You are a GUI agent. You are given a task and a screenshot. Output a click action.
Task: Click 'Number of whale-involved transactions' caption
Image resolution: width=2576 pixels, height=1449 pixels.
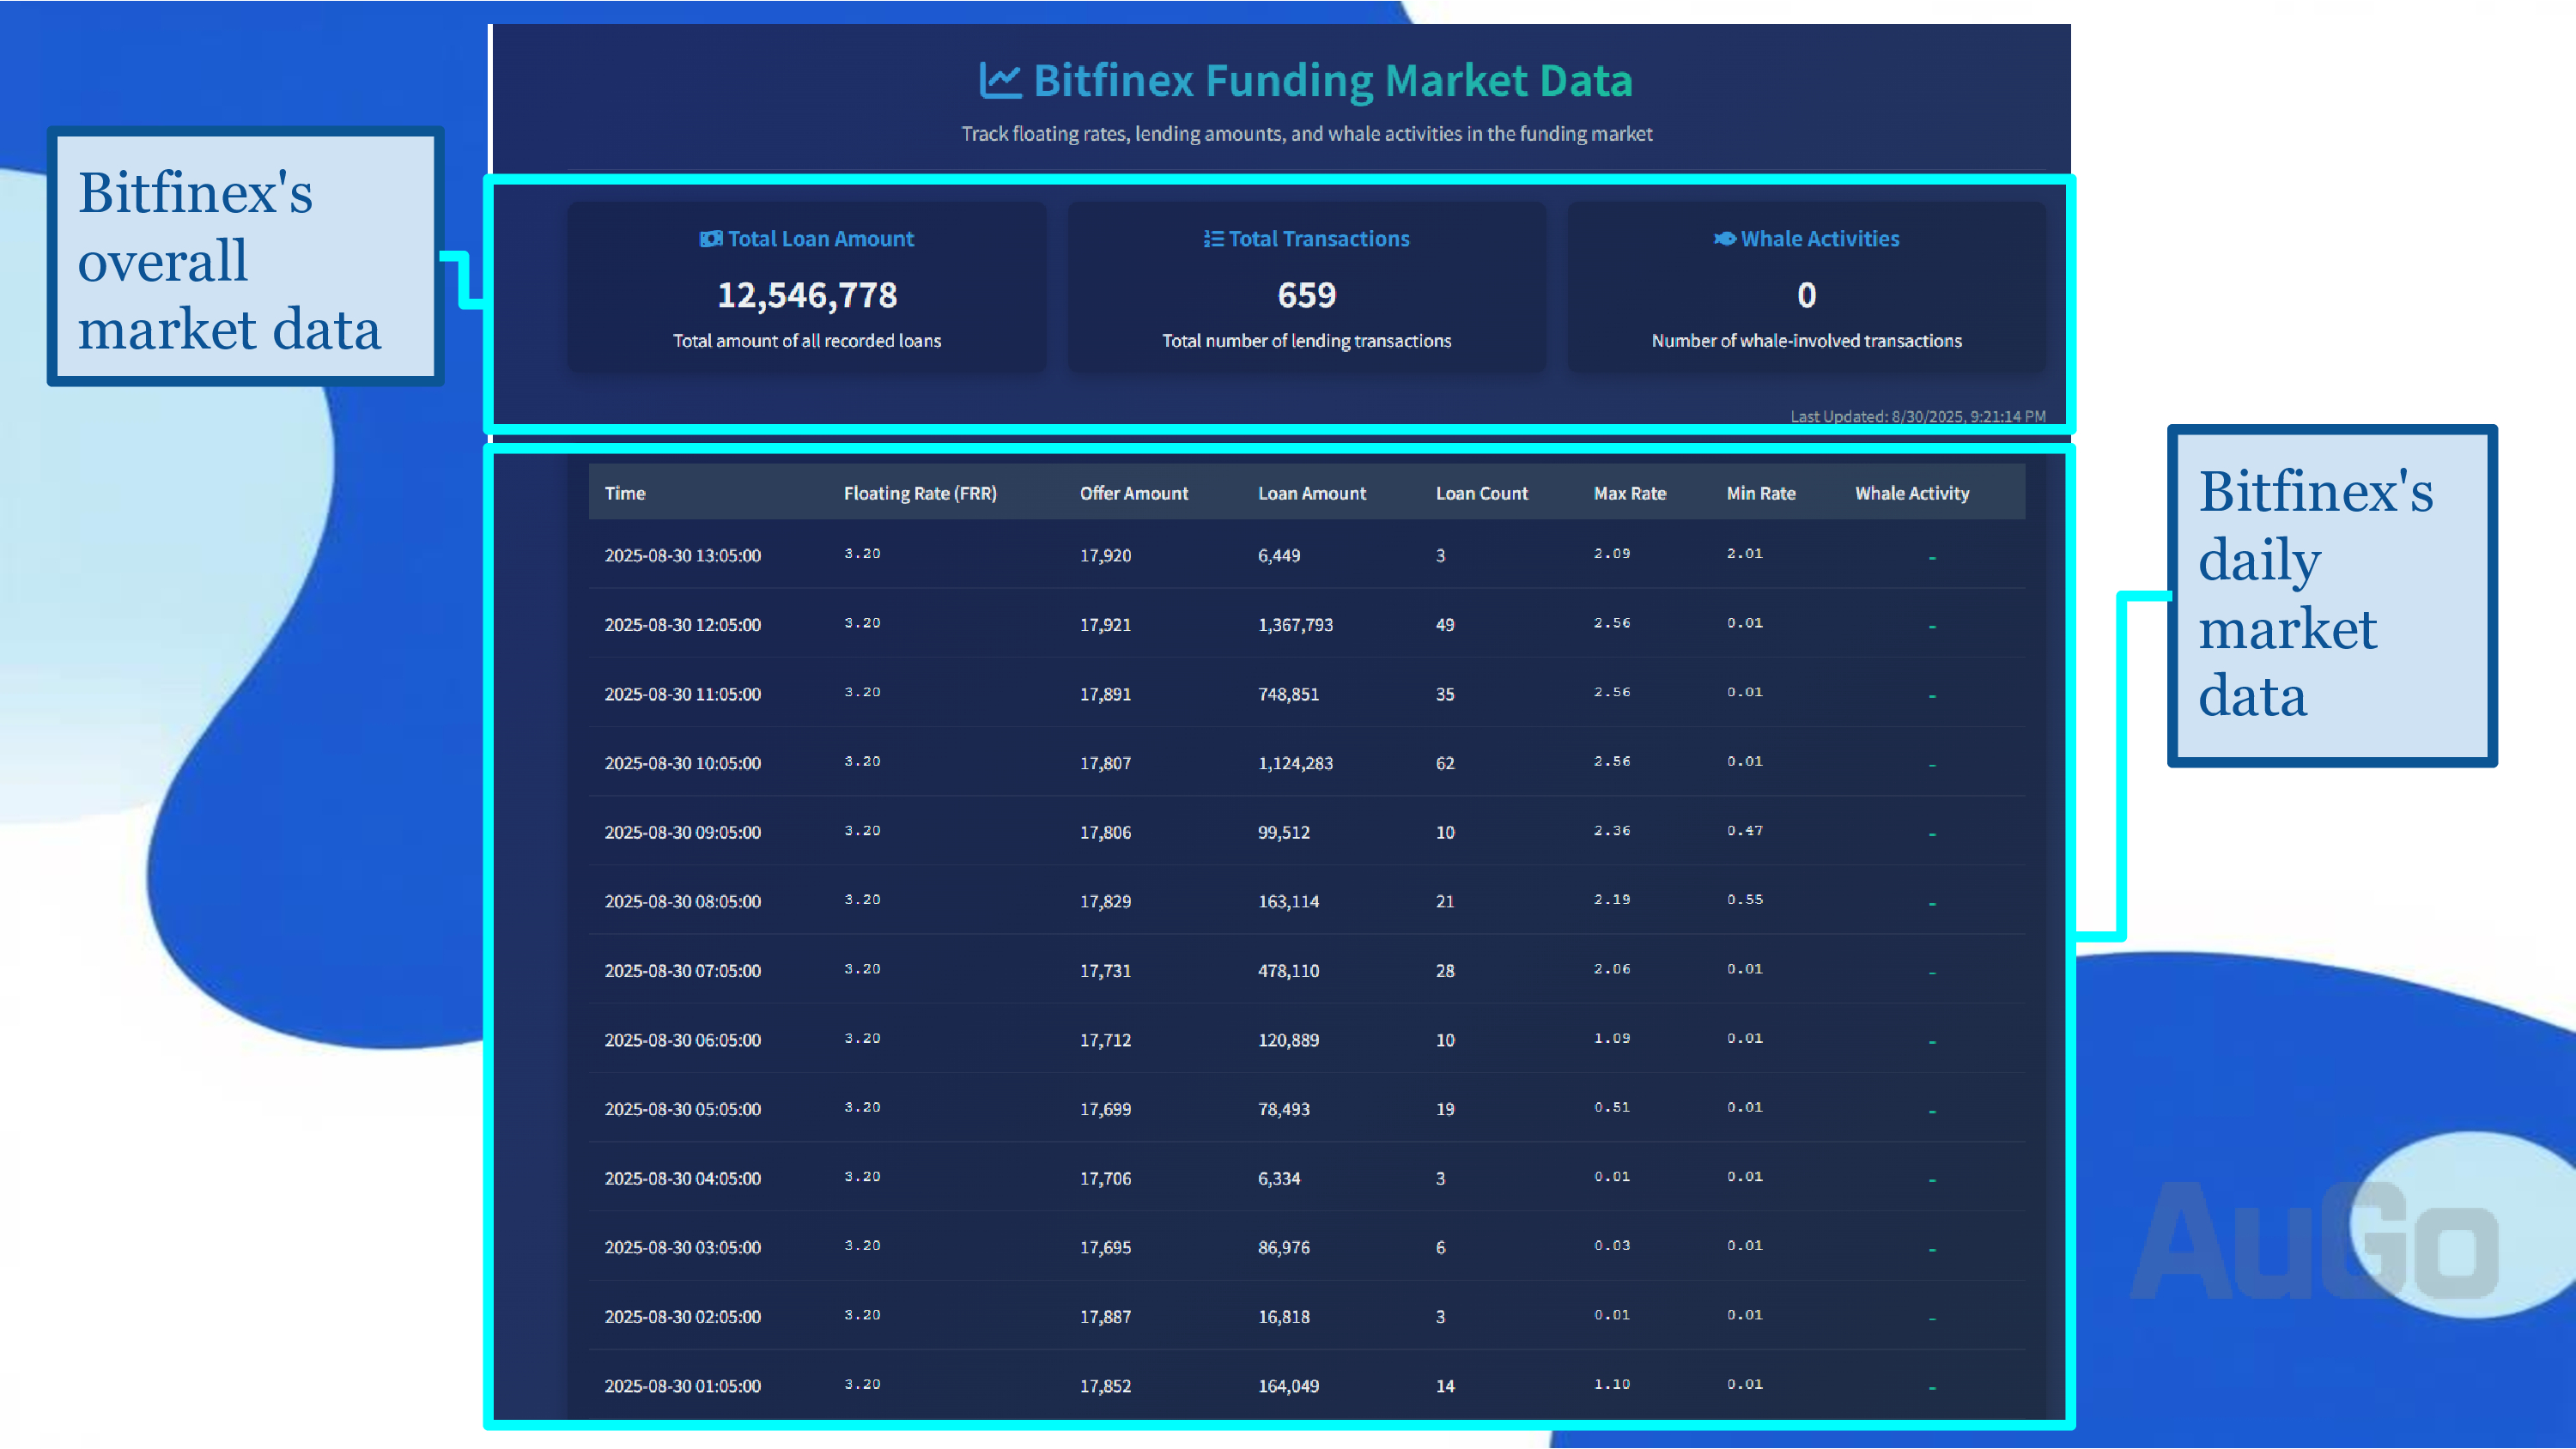tap(1806, 341)
